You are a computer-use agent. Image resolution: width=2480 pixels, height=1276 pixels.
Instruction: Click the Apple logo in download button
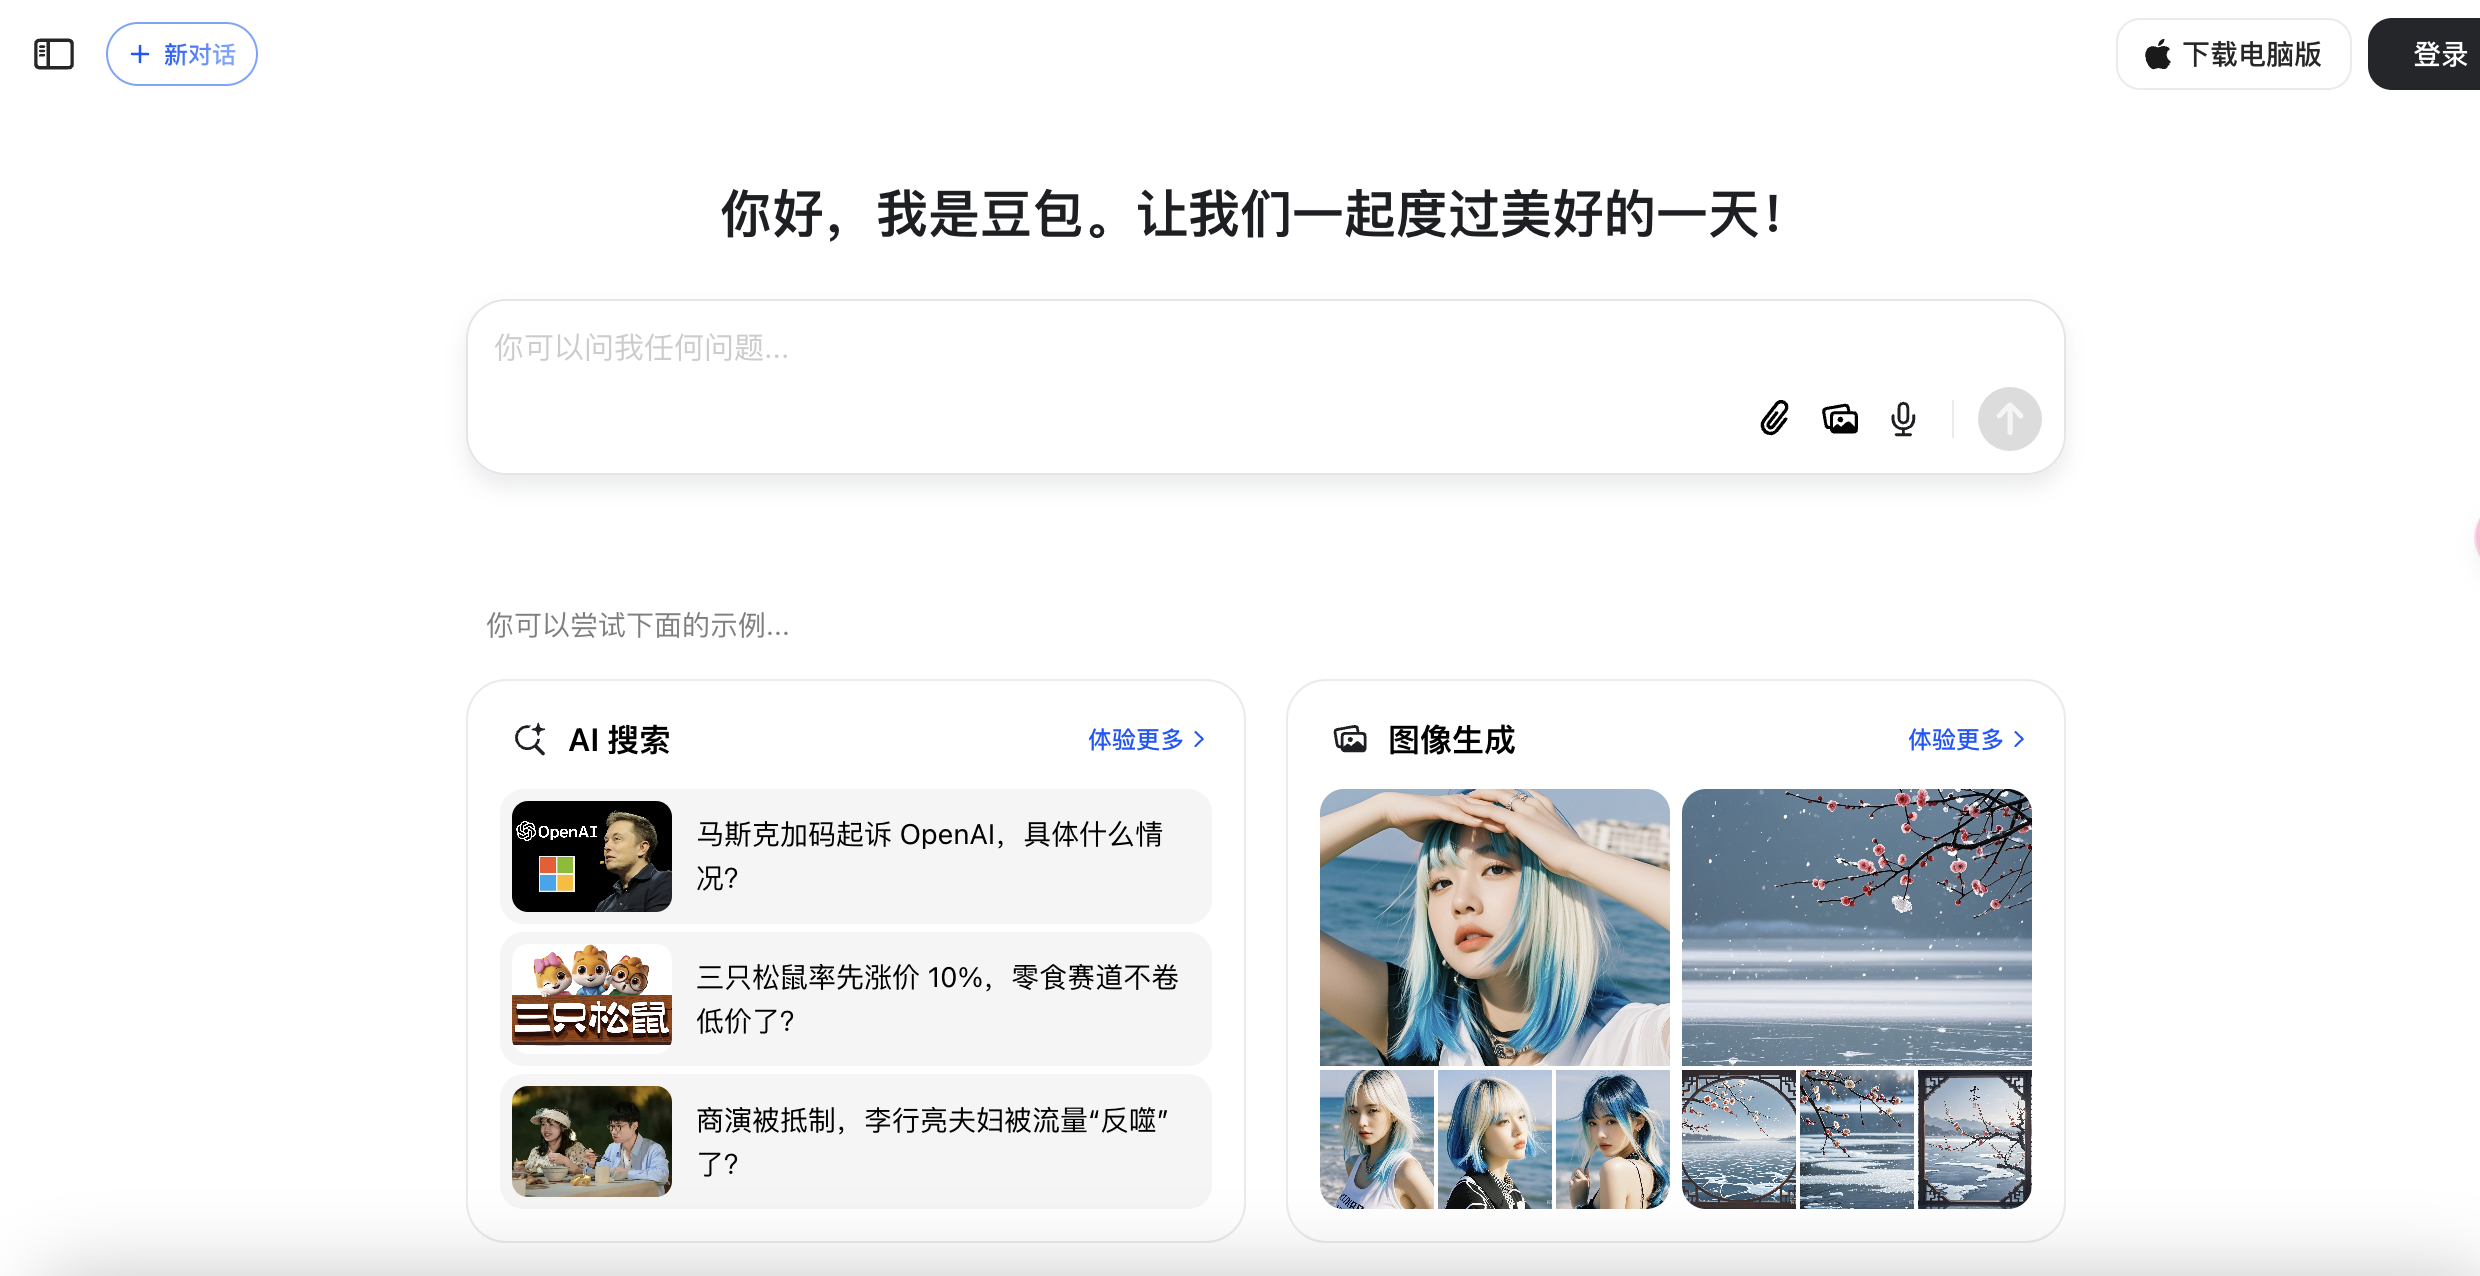click(x=2158, y=54)
